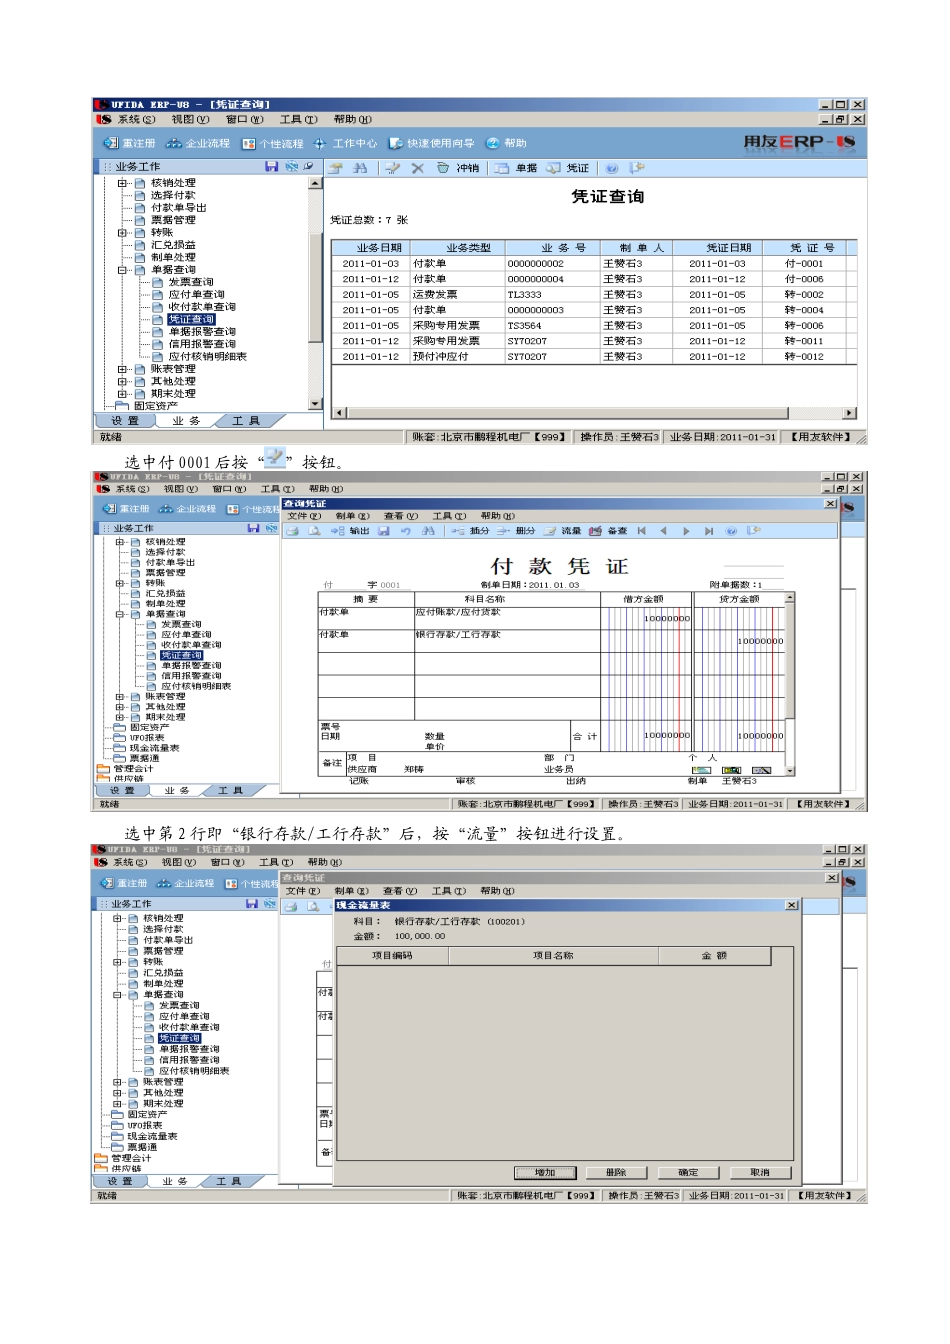Click the exit icon in 凭证查询 toolbar
This screenshot has height=1344, width=950.
[638, 168]
